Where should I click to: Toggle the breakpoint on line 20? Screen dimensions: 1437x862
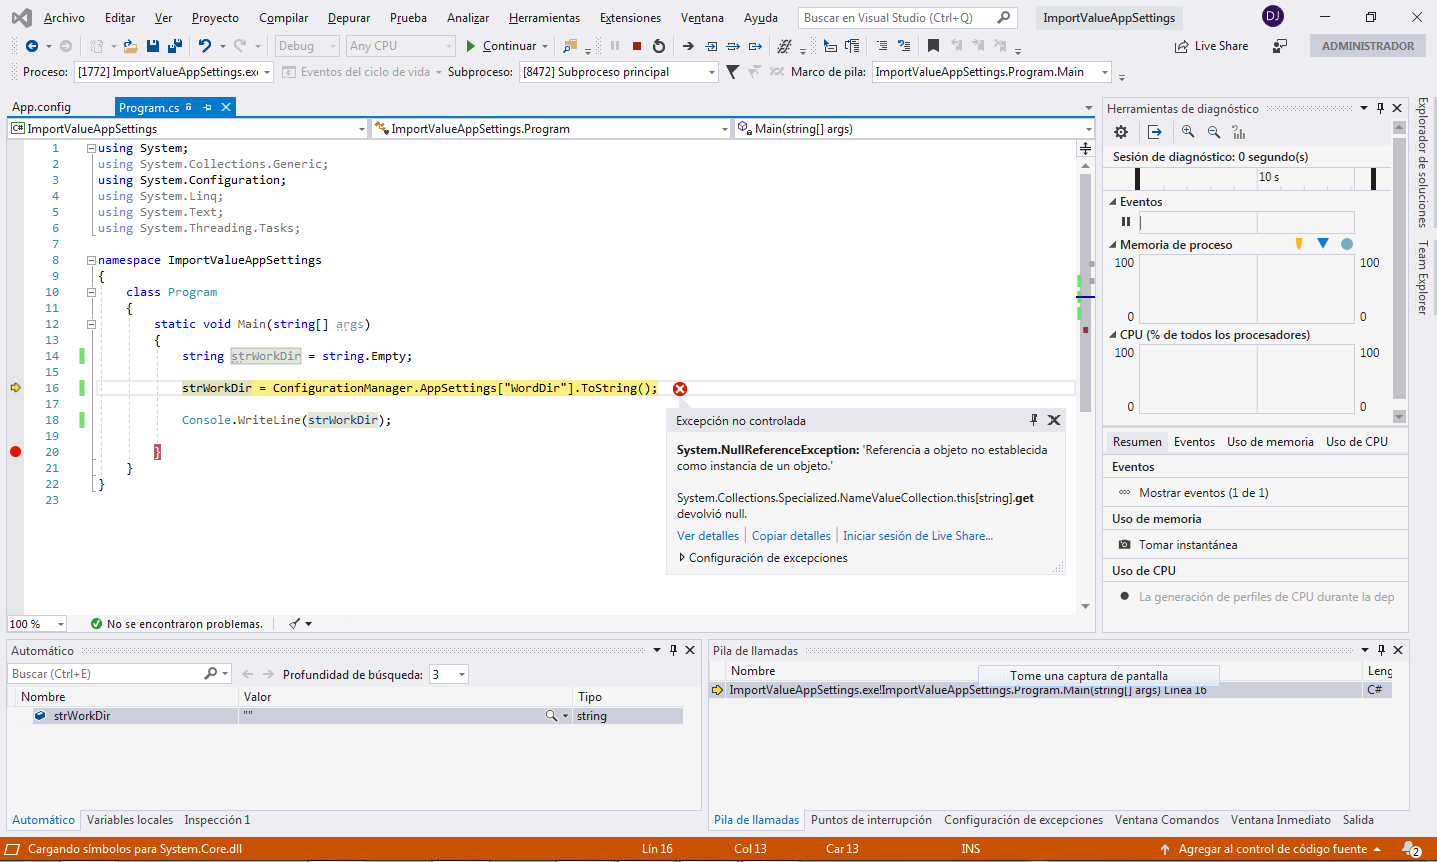coord(15,452)
